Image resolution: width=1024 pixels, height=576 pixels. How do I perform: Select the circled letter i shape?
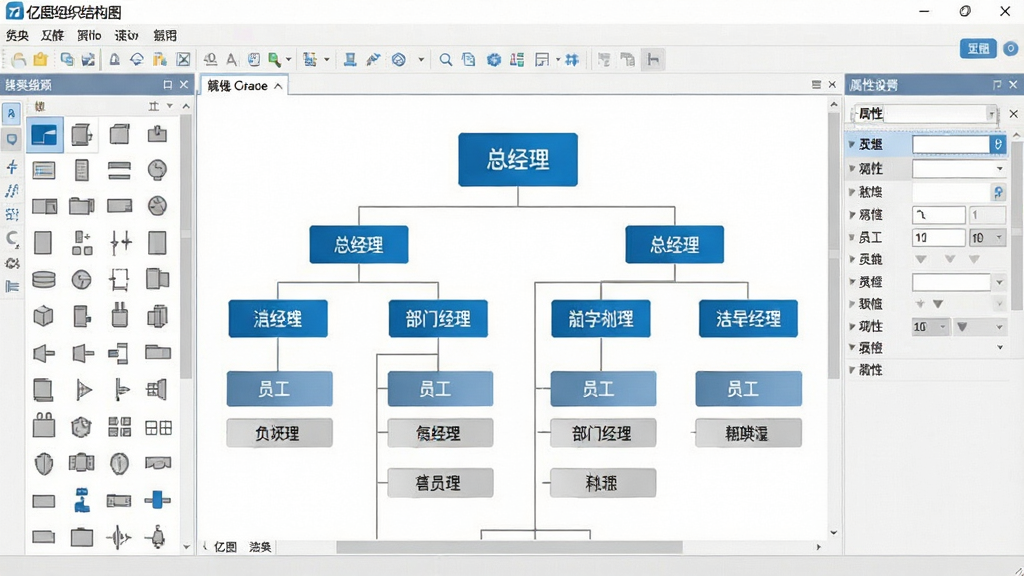[x=119, y=464]
